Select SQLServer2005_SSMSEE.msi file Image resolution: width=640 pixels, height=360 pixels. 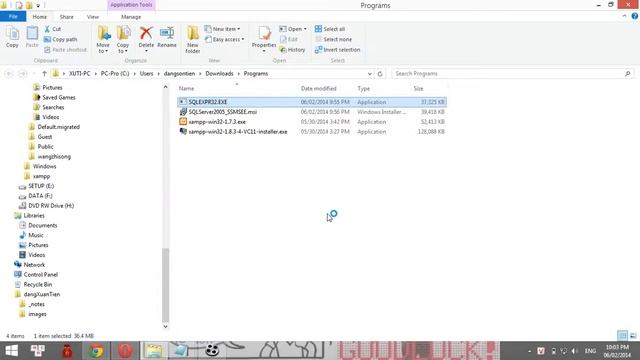[x=312, y=111]
